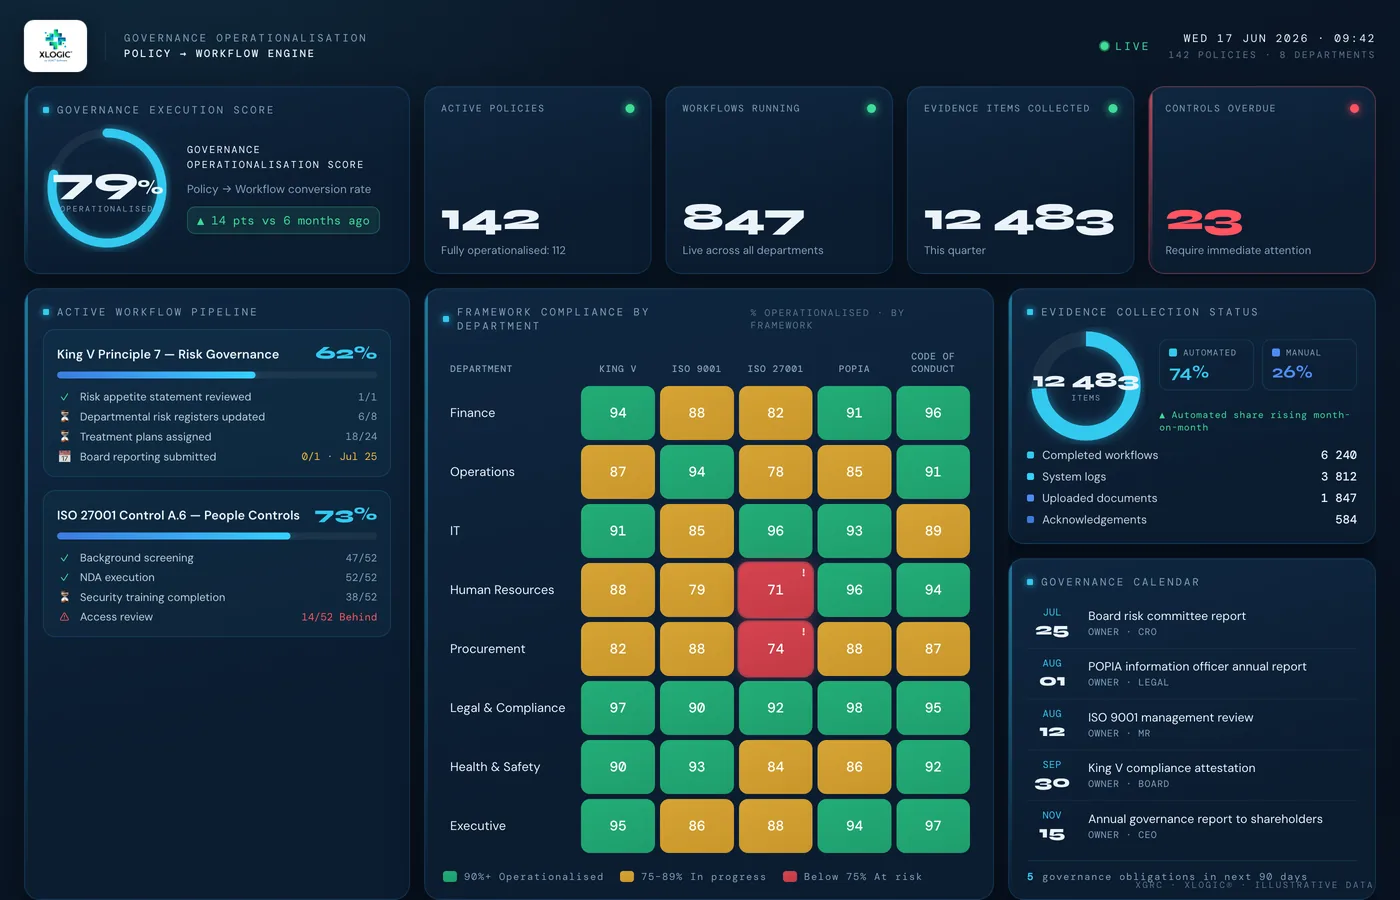Select the POPIA column header

[854, 369]
